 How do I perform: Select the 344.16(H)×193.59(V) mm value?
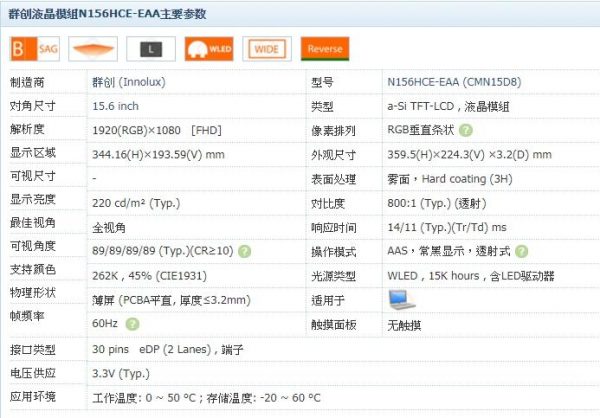click(158, 155)
